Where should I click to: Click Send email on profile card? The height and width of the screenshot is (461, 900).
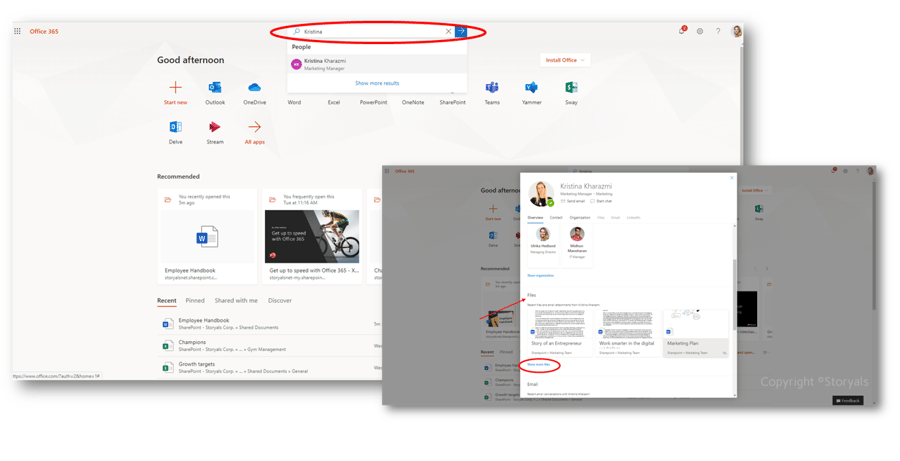(x=573, y=202)
